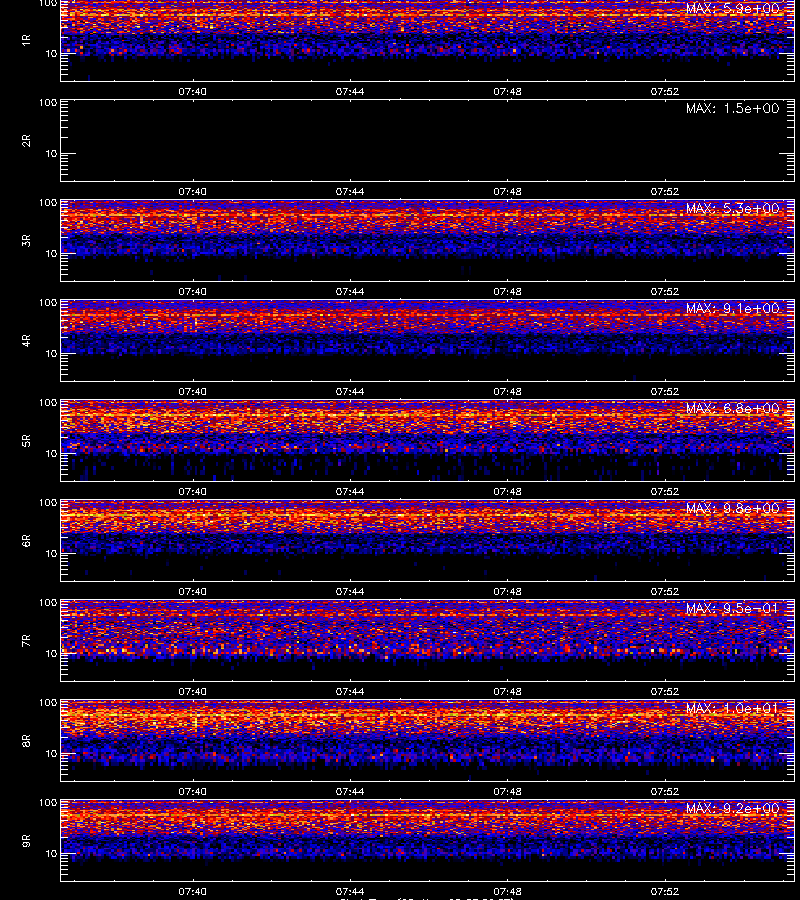
Task: Select the 'MAX: 9.1e+00' text in 4R panel
Action: tap(732, 308)
